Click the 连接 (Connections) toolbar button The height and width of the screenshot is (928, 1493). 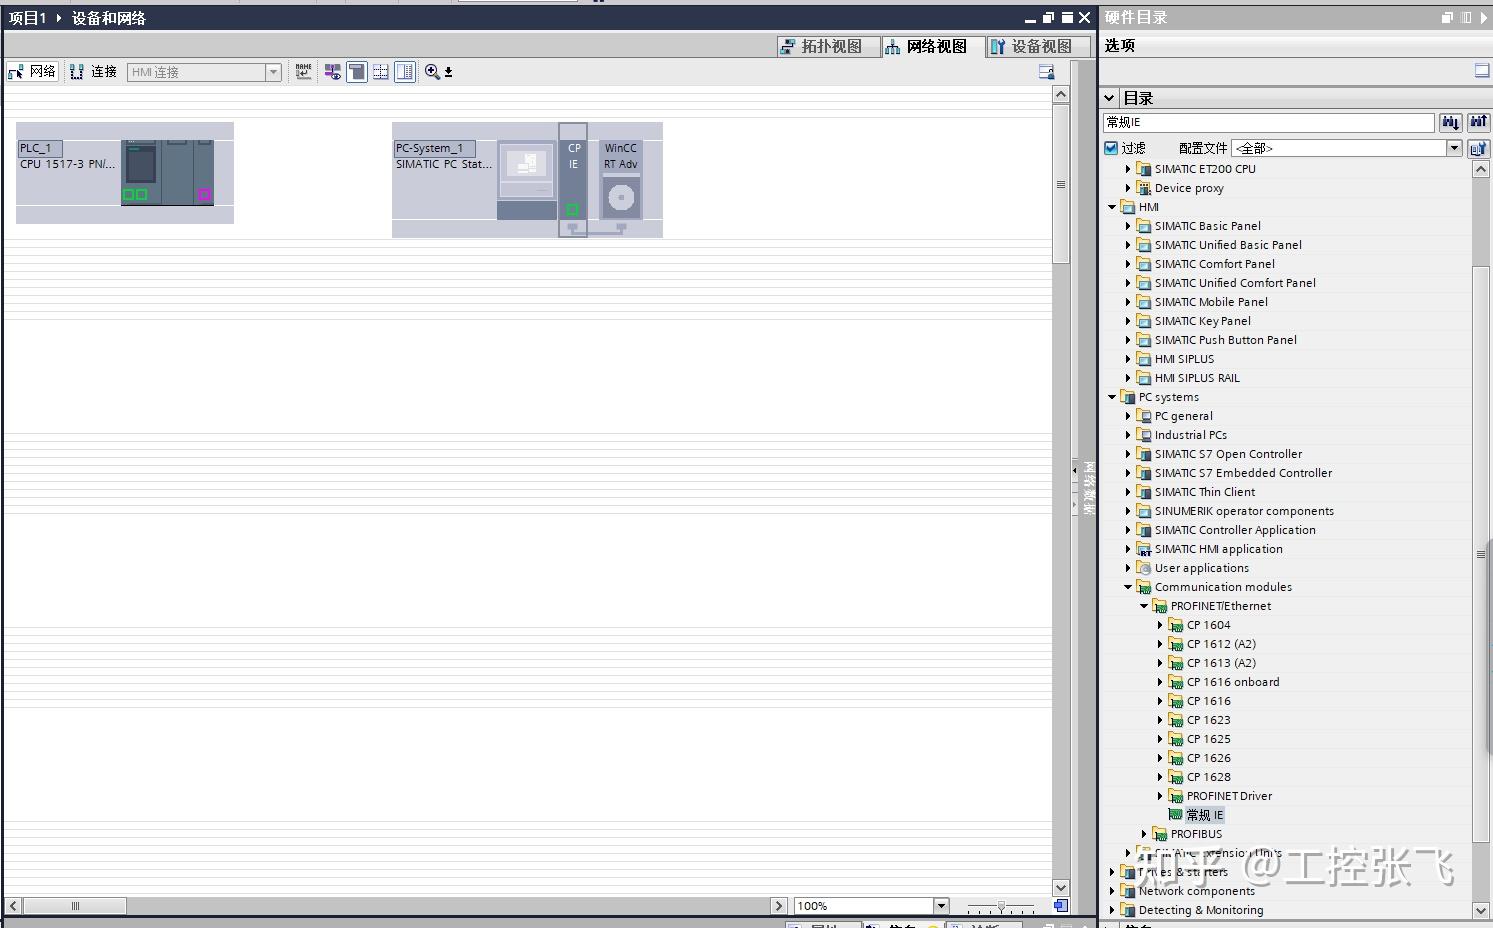coord(94,72)
